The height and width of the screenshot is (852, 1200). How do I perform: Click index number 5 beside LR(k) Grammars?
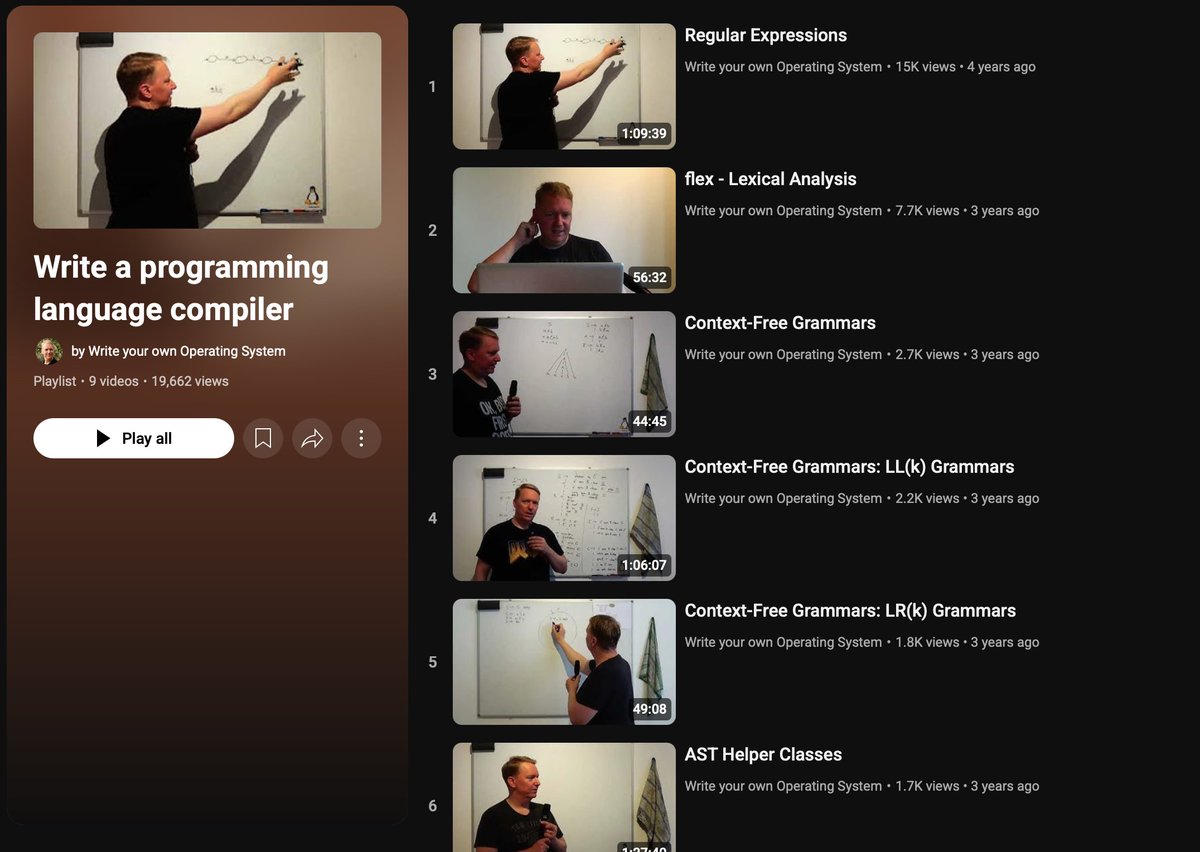(432, 662)
